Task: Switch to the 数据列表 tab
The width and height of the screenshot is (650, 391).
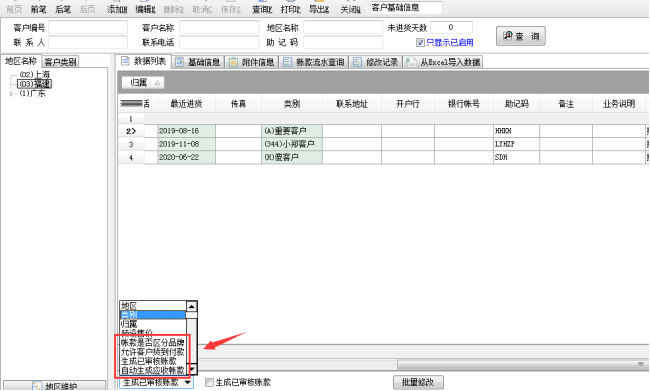Action: (144, 61)
